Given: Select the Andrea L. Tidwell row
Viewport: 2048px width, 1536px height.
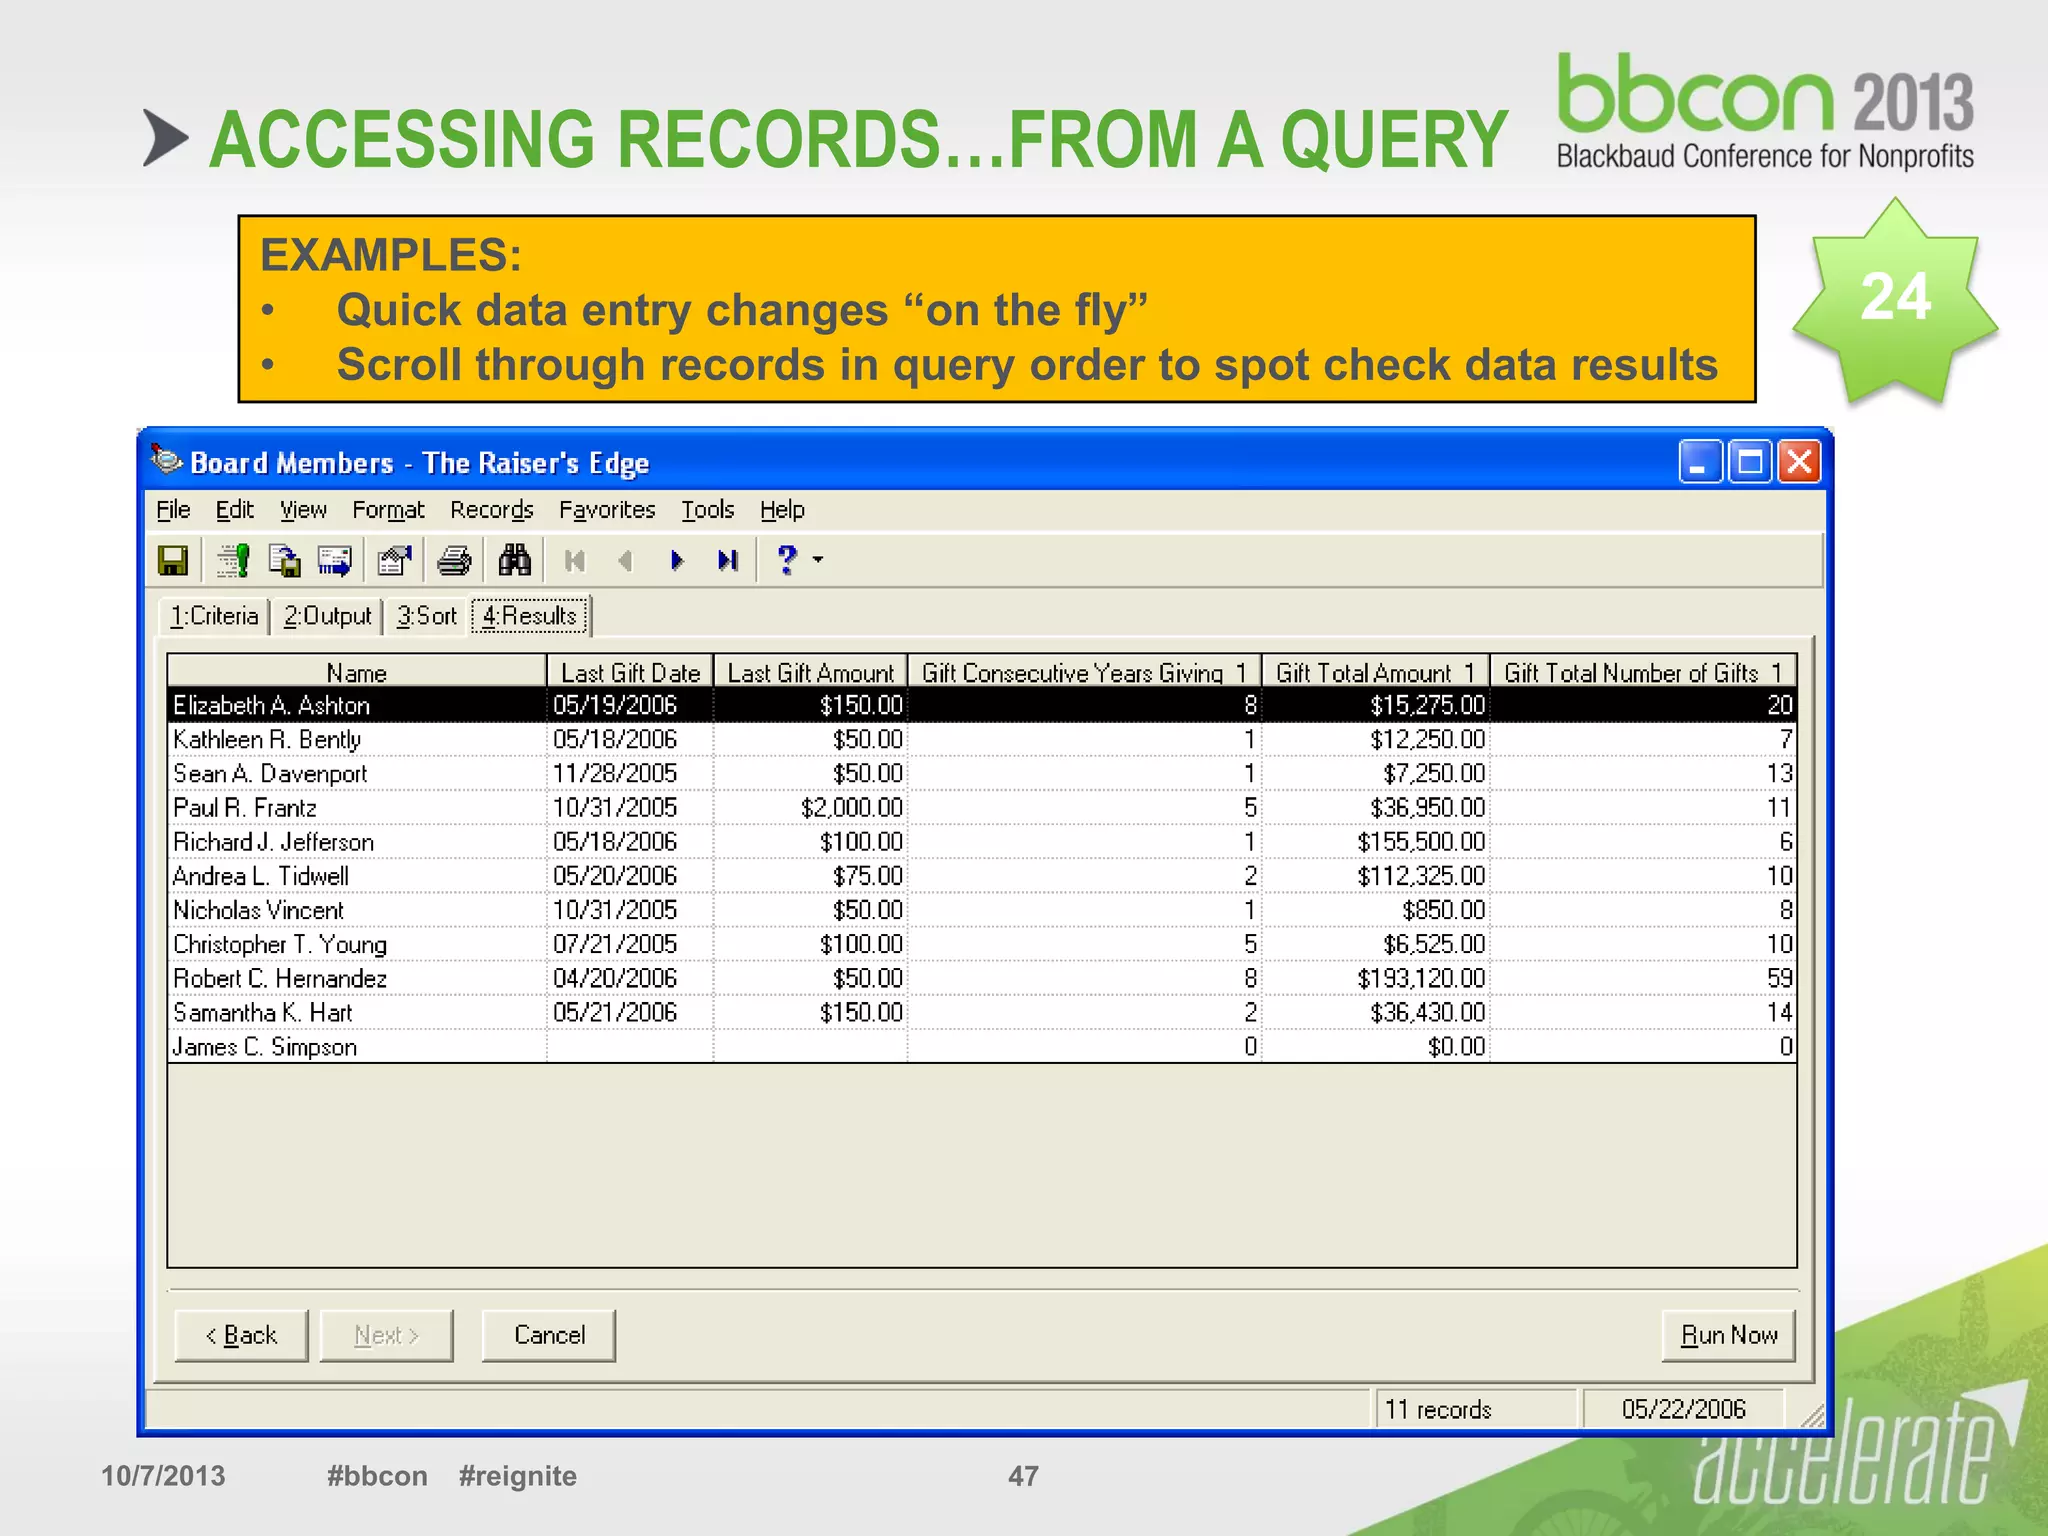Looking at the screenshot, I should (982, 876).
